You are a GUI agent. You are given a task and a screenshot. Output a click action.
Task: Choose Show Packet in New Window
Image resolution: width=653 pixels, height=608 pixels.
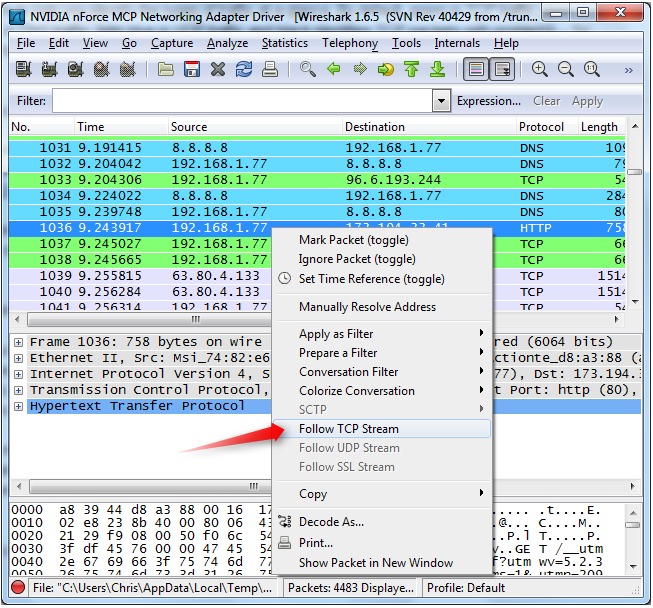pos(375,563)
